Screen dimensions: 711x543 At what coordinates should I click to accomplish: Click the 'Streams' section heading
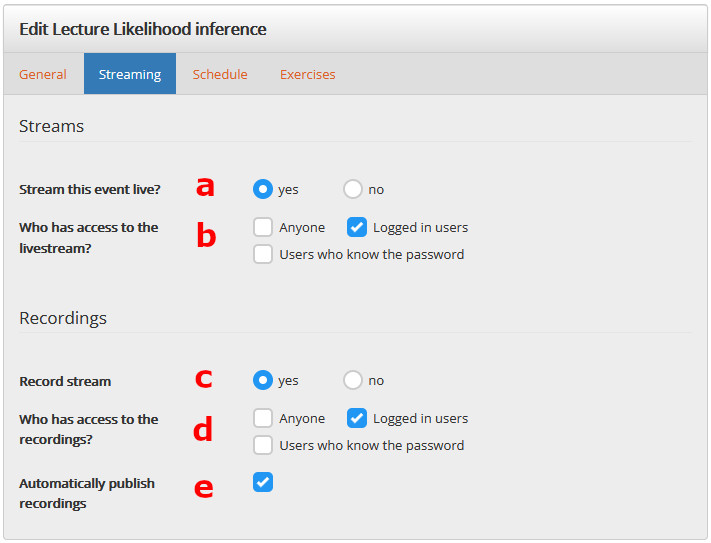[51, 126]
